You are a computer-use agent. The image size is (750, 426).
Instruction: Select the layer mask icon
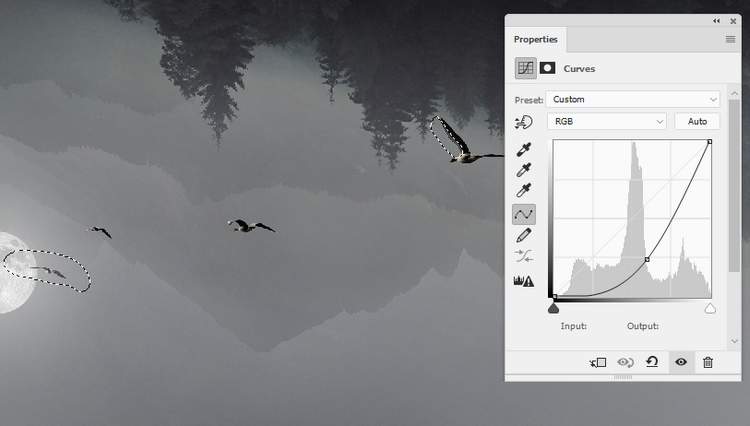(548, 68)
